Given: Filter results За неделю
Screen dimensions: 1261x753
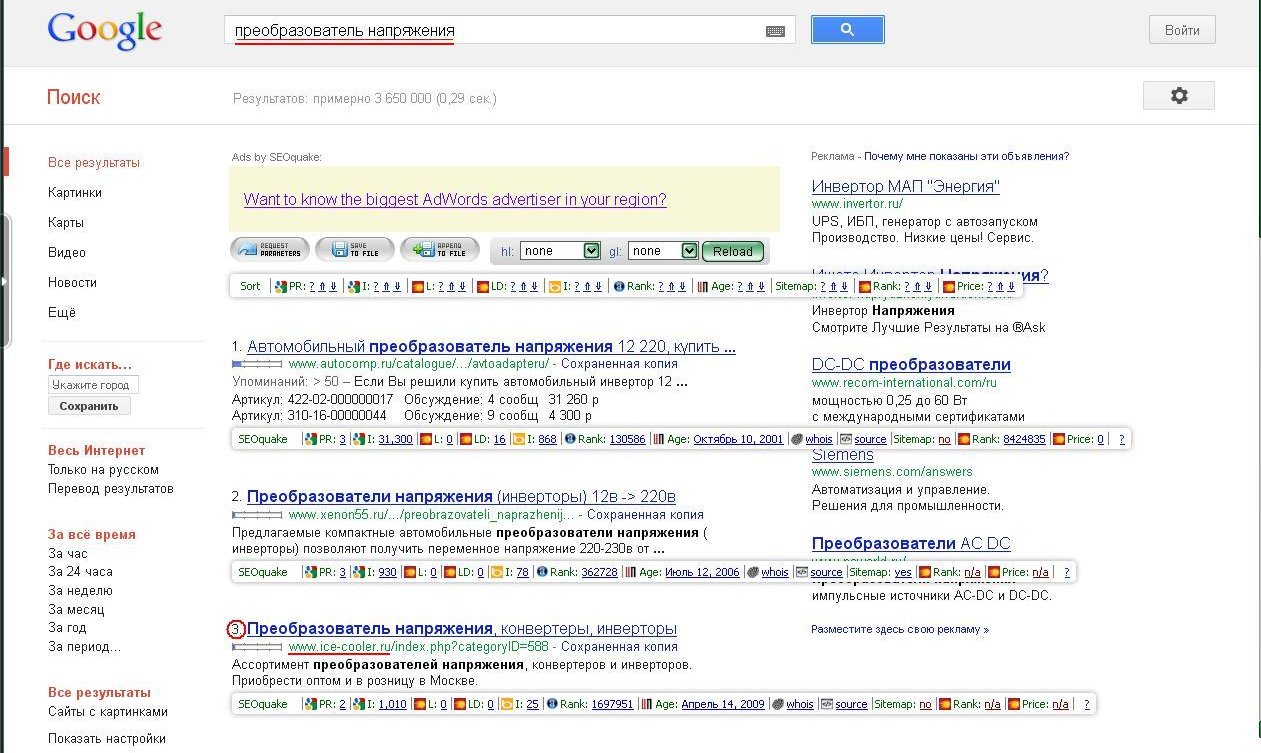Looking at the screenshot, I should click(80, 590).
